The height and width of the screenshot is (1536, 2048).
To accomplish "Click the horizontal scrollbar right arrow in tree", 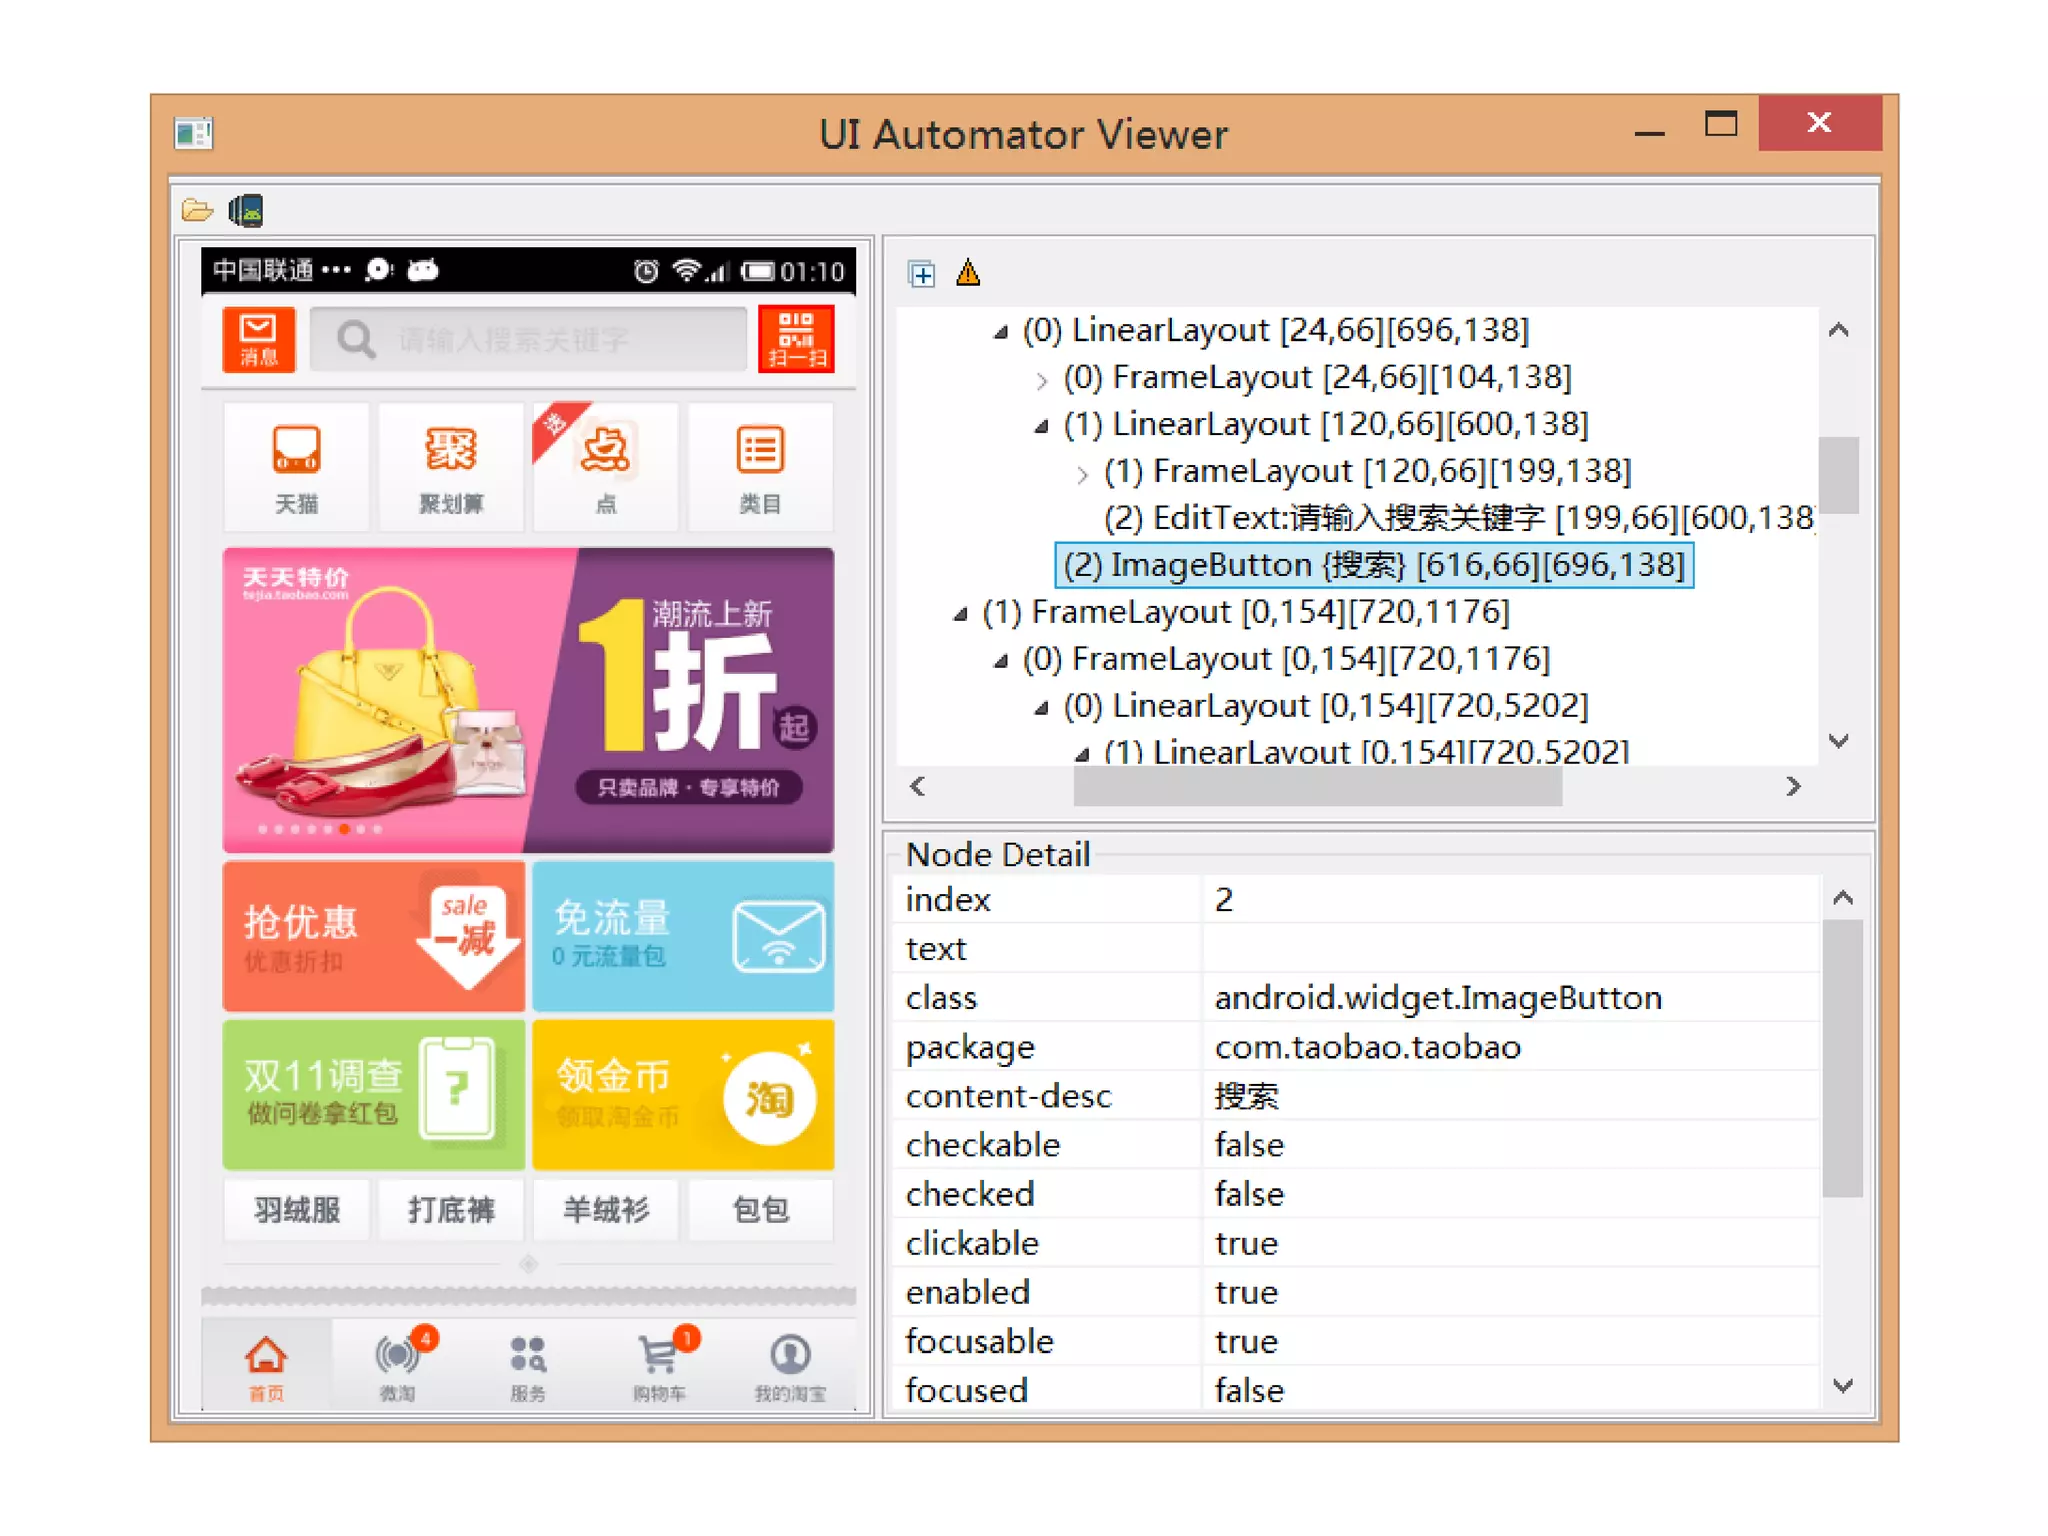I will (1793, 787).
